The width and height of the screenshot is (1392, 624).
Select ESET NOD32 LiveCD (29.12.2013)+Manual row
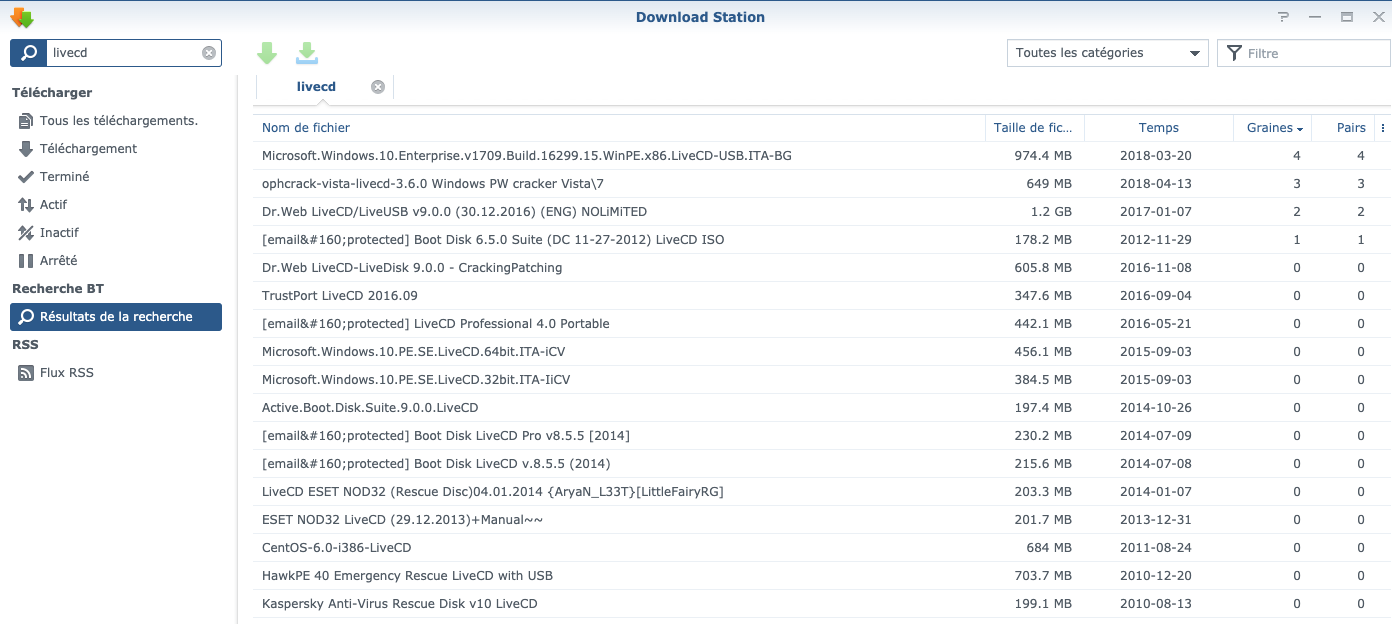(822, 520)
